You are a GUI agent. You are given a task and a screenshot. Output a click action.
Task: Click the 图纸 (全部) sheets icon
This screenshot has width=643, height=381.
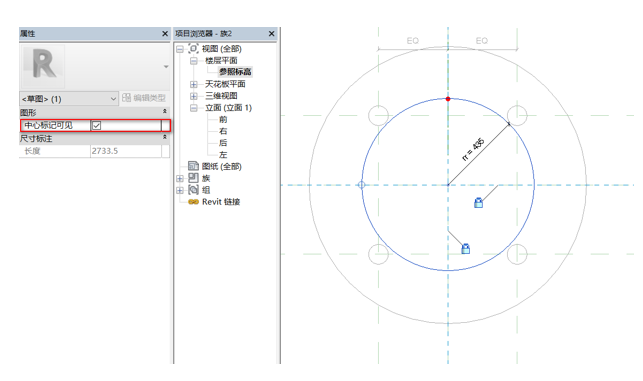(x=193, y=166)
